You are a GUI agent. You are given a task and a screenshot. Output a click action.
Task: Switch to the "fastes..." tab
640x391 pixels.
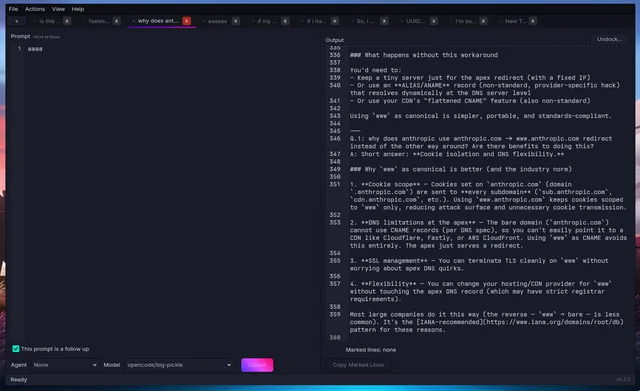[x=98, y=21]
